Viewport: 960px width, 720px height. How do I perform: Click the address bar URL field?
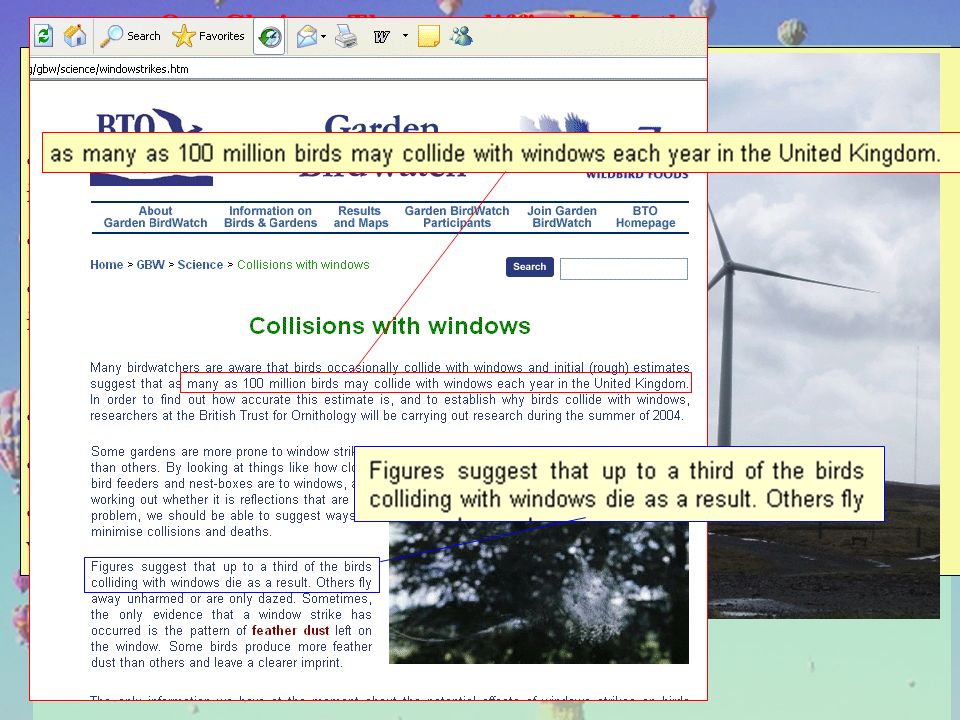pyautogui.click(x=369, y=69)
